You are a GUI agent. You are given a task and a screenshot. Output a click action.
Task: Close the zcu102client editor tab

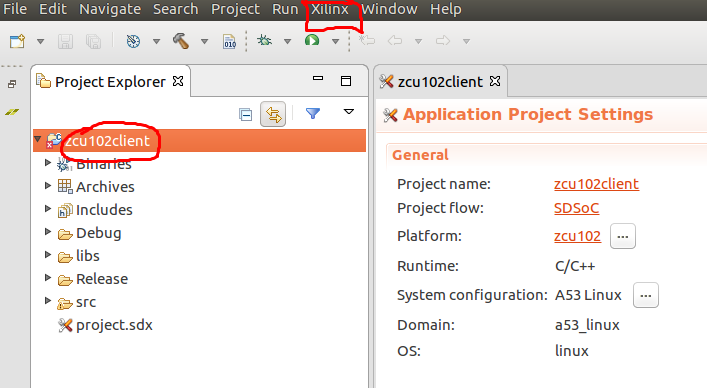point(495,81)
